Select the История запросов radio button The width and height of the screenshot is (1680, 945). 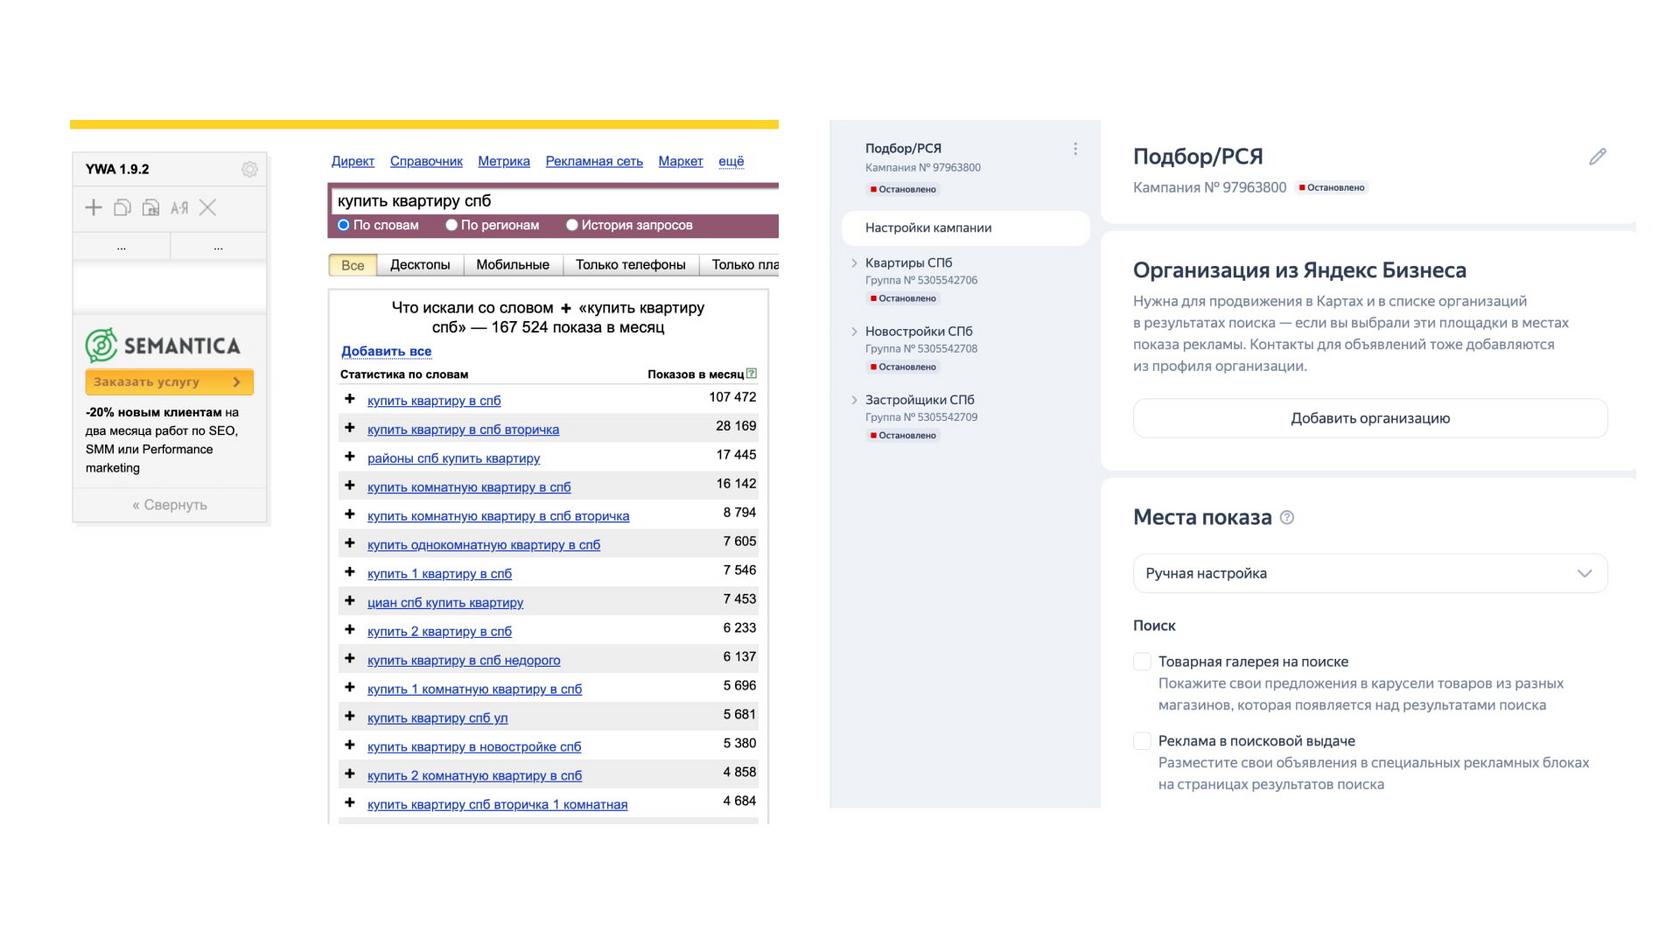pyautogui.click(x=572, y=225)
